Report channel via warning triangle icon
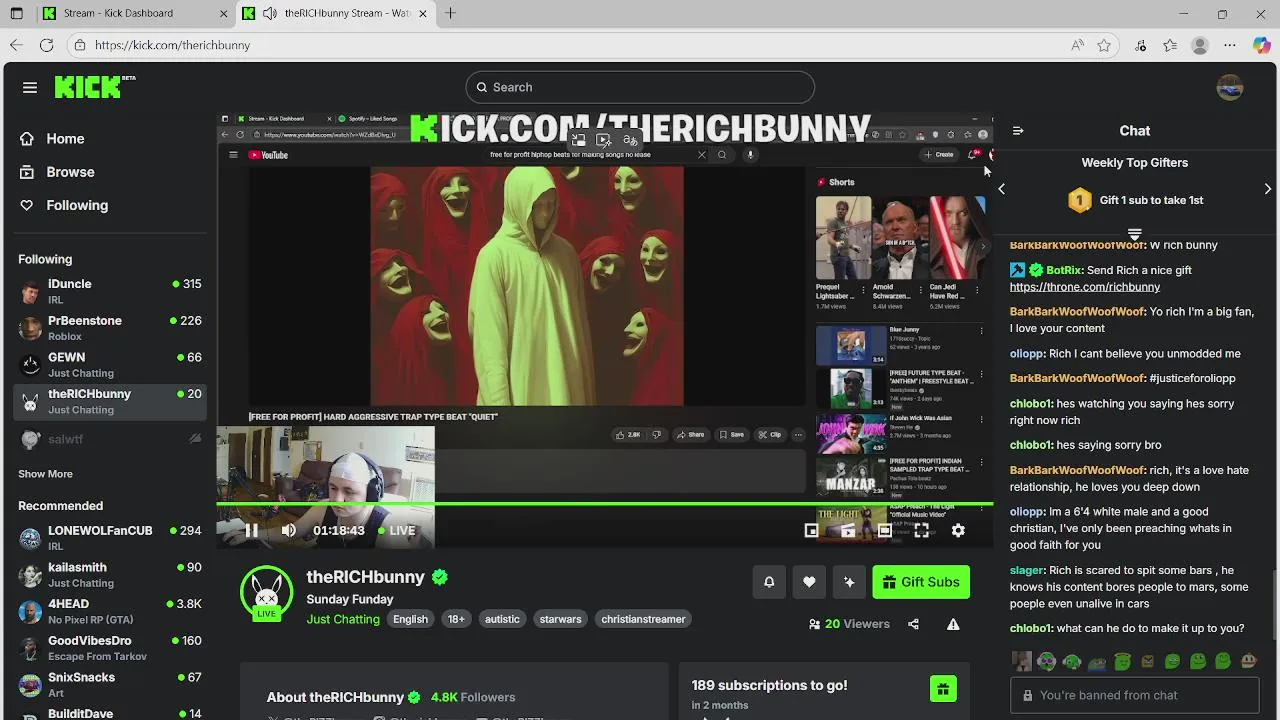The height and width of the screenshot is (720, 1280). pos(953,624)
